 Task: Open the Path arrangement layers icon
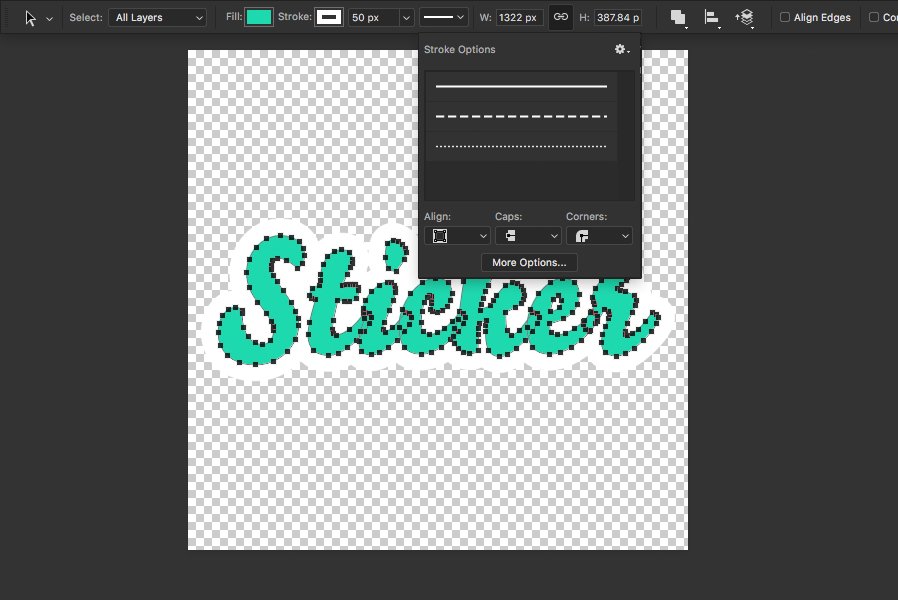(x=745, y=18)
